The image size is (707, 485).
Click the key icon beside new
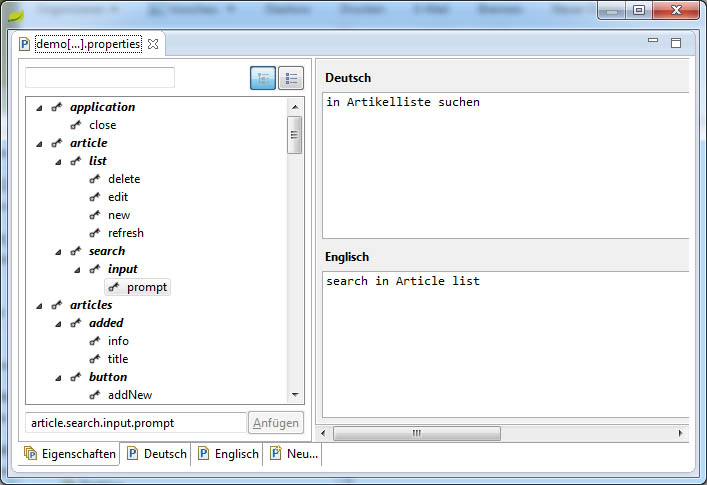coord(95,215)
